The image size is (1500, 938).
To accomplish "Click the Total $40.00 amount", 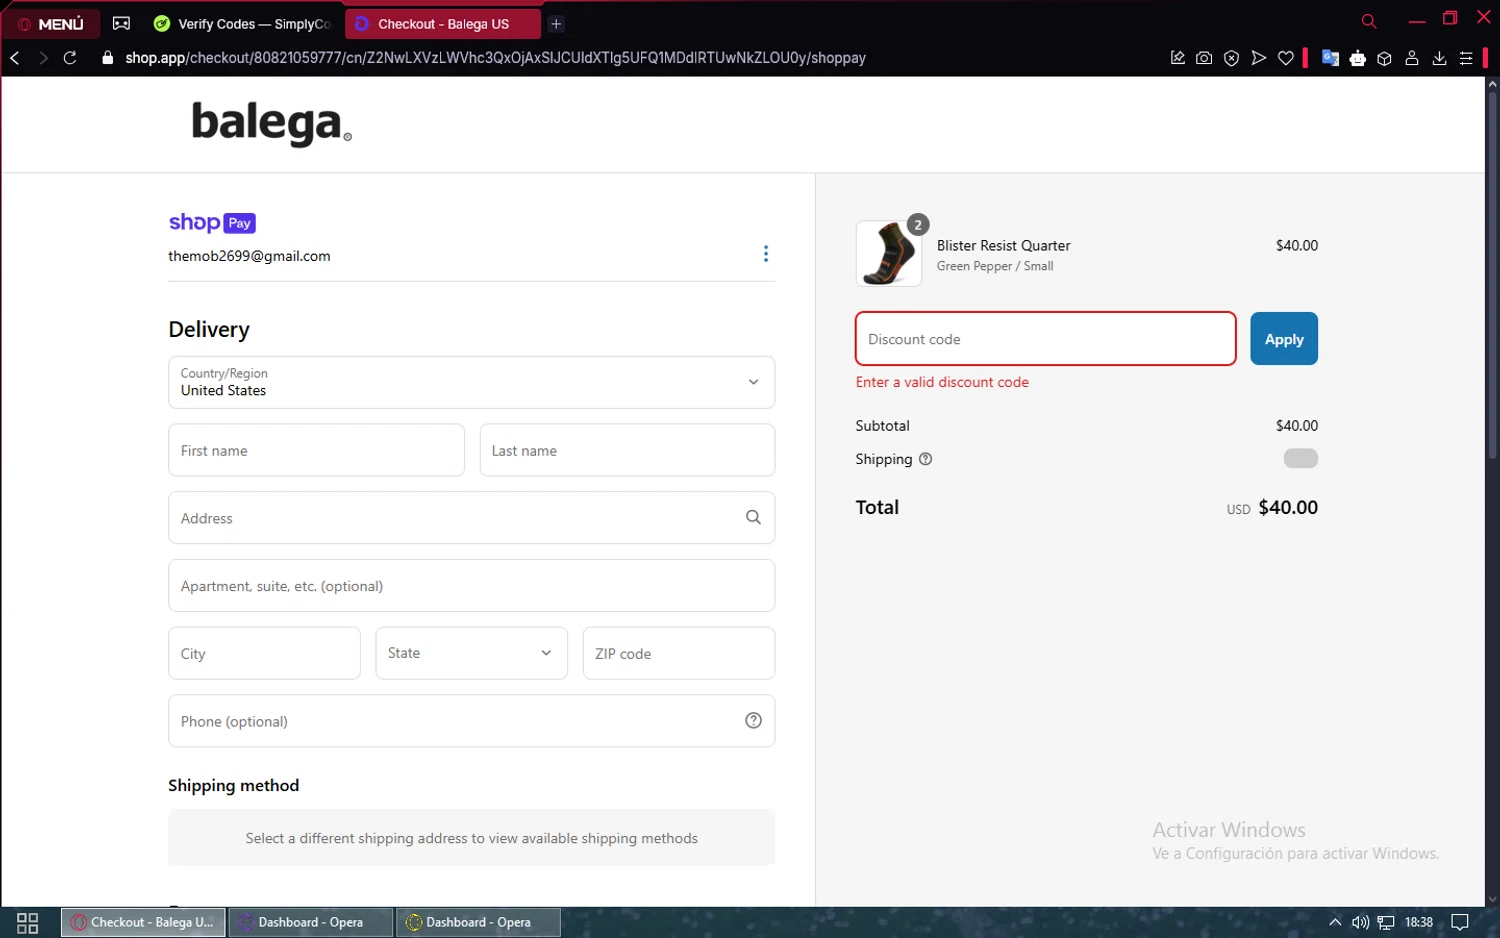I will 1288,507.
